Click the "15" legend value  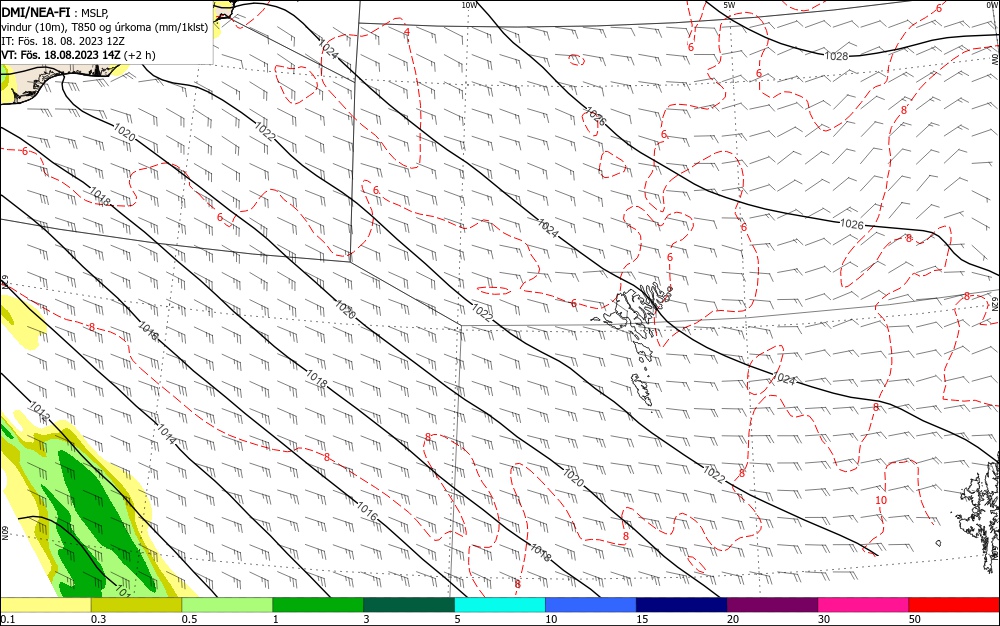coord(642,619)
